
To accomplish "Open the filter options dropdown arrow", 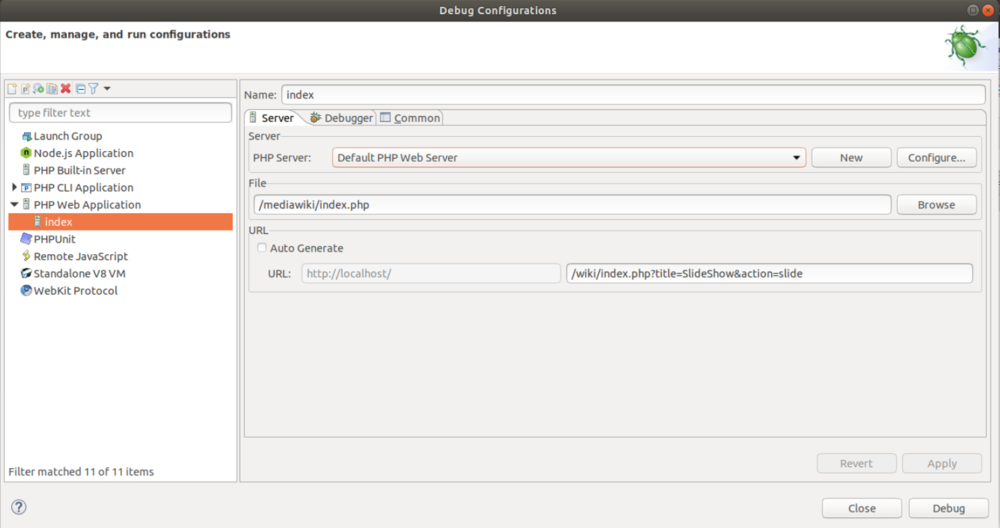I will tap(107, 89).
